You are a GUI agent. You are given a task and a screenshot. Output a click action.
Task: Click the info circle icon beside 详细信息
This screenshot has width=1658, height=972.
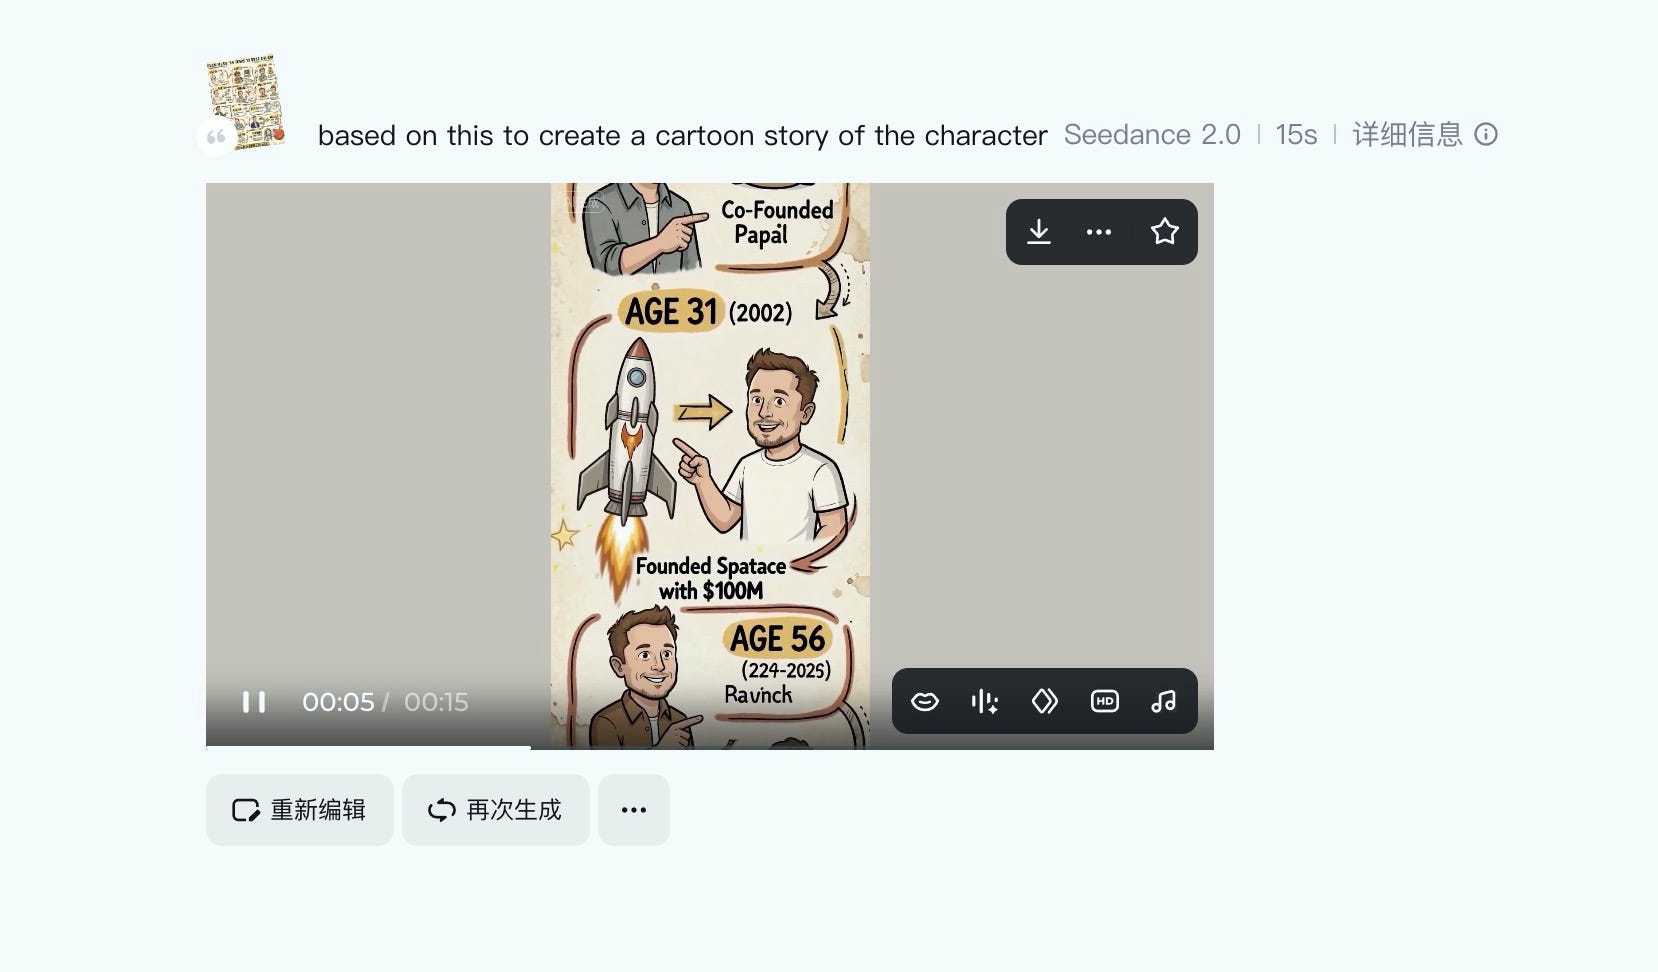click(x=1486, y=134)
